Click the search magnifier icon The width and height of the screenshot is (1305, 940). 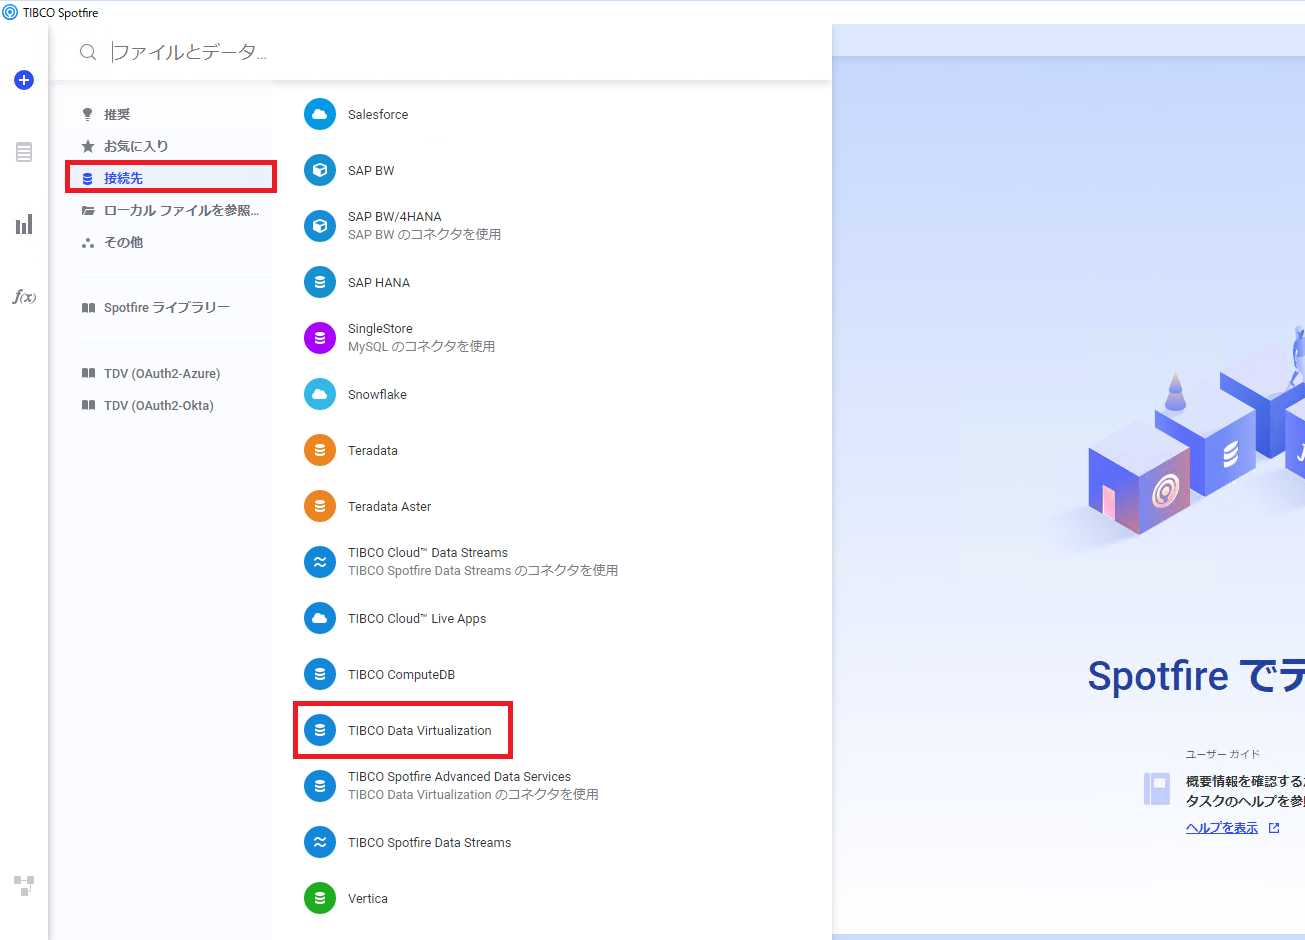88,52
